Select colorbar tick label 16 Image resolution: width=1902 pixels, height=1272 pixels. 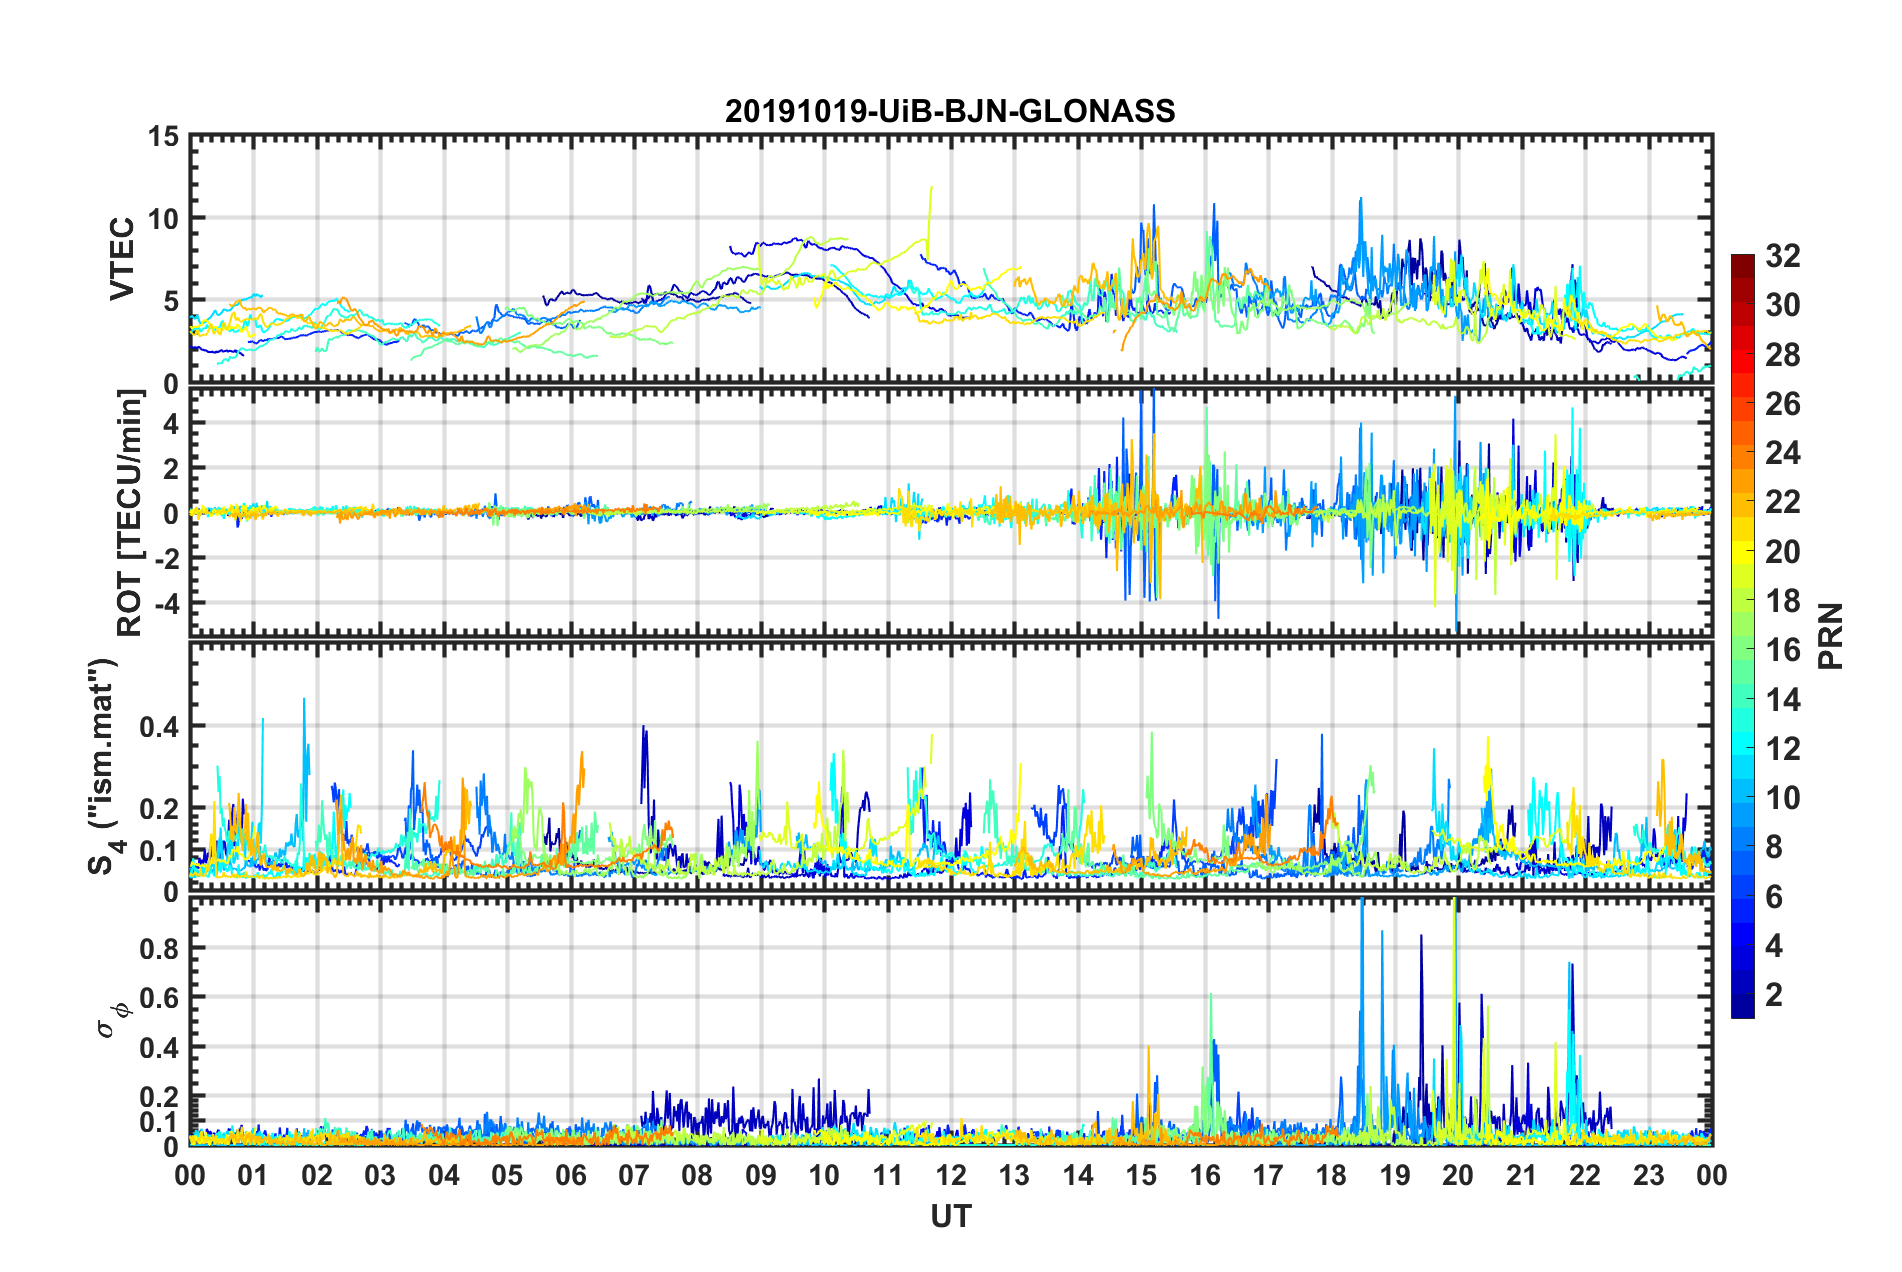(x=1783, y=650)
